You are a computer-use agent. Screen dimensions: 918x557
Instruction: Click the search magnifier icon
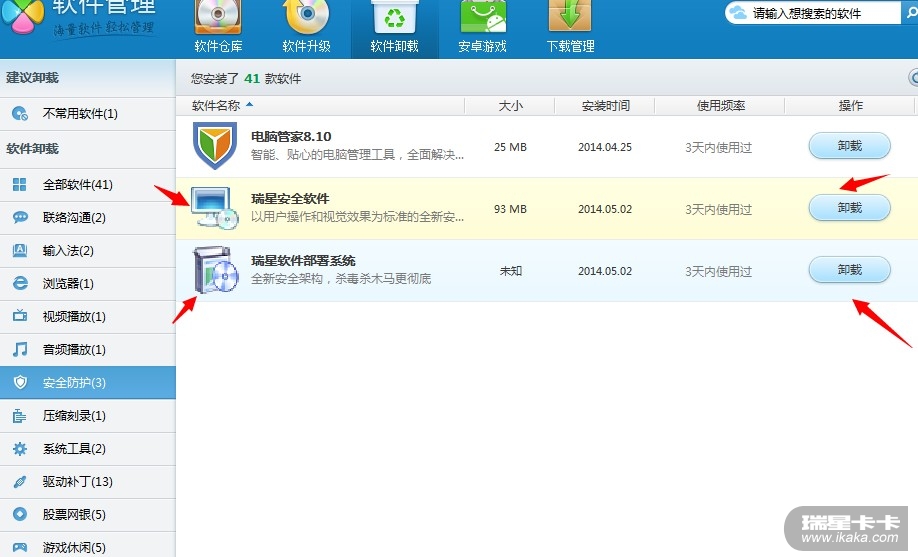click(x=912, y=12)
